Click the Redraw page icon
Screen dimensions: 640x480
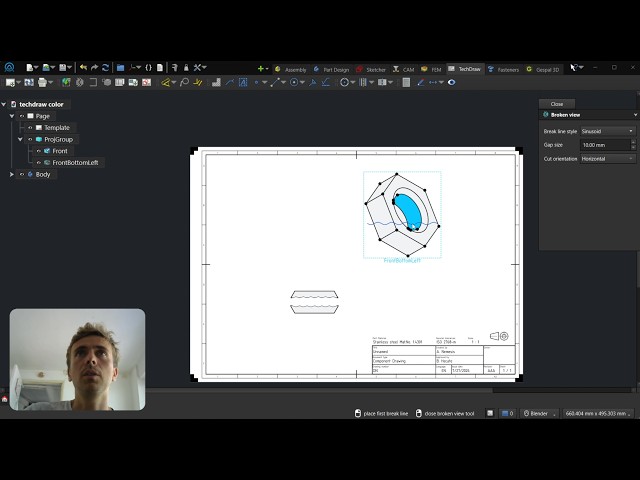(29, 82)
